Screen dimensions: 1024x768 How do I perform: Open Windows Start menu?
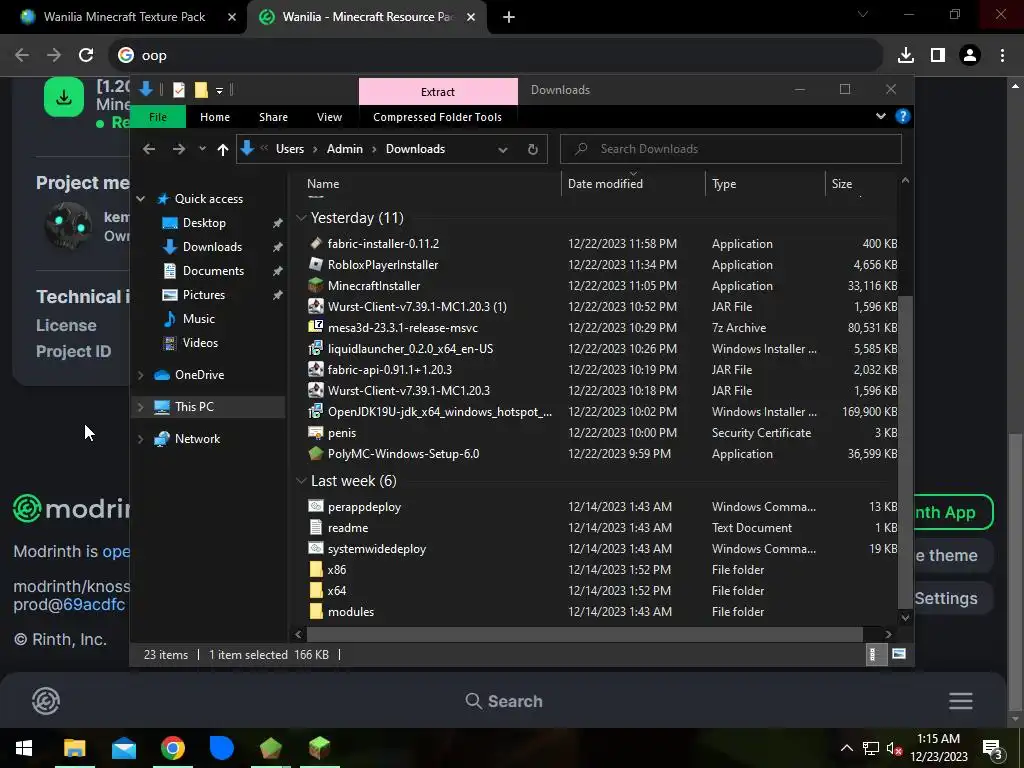point(24,748)
